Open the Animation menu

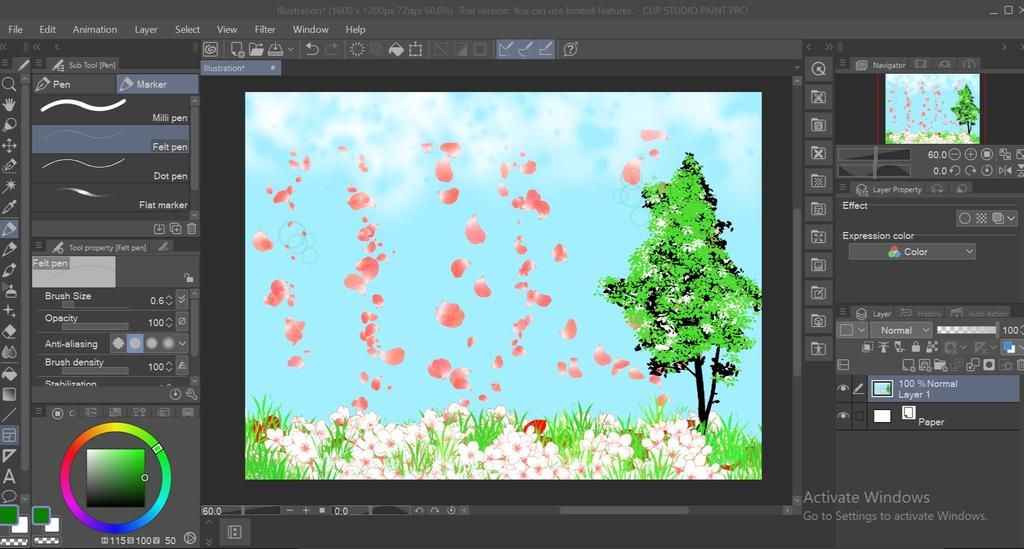[95, 29]
